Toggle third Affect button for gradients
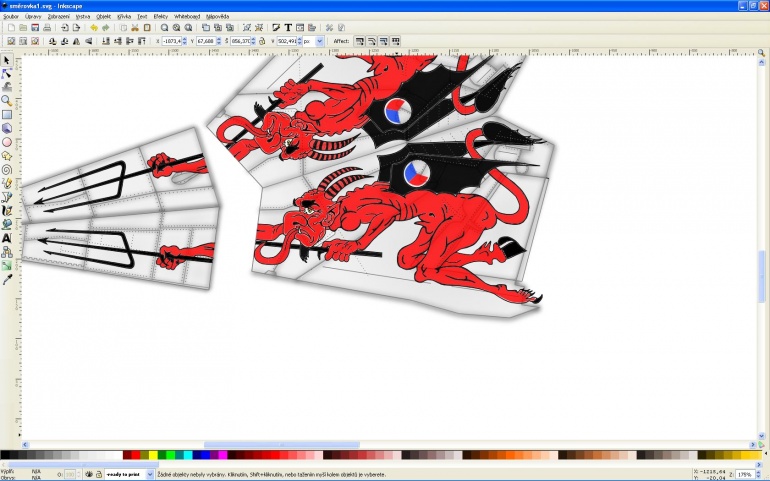 pyautogui.click(x=383, y=41)
